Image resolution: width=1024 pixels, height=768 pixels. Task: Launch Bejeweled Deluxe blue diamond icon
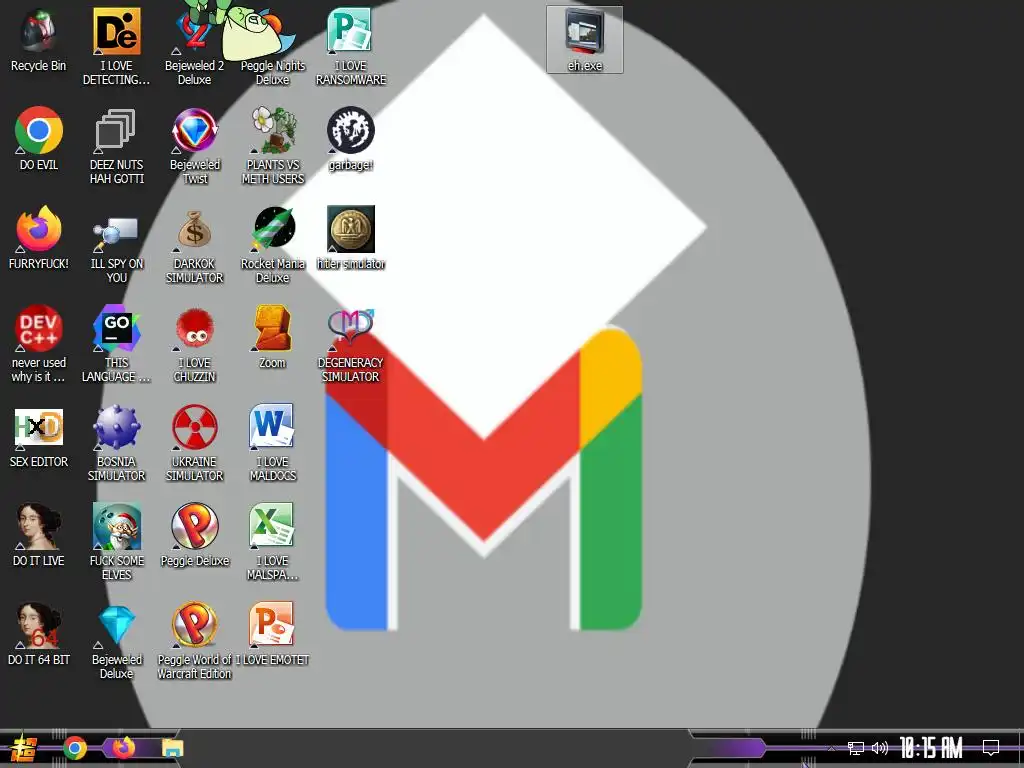click(x=116, y=642)
